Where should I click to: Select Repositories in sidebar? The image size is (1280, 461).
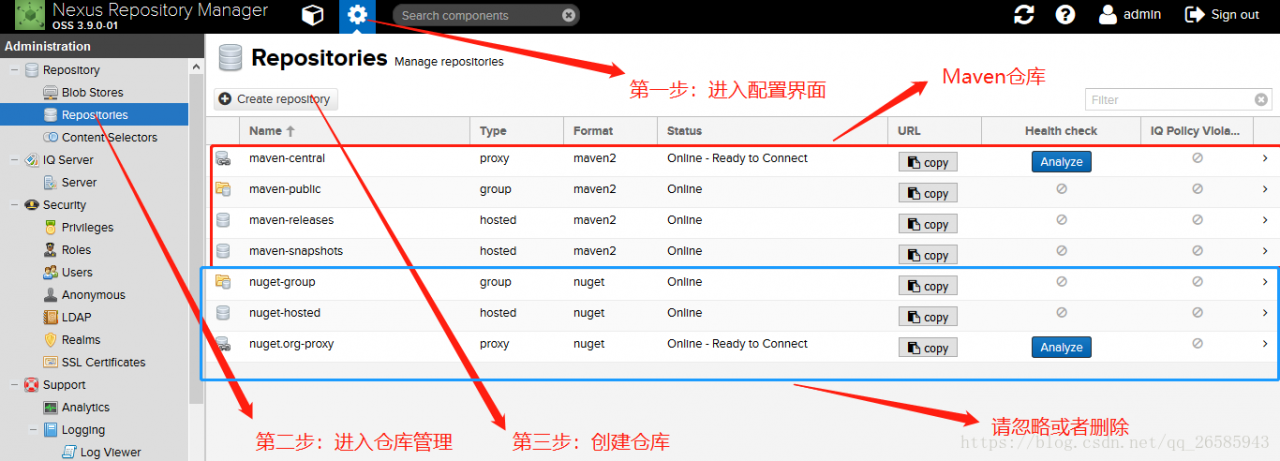coord(94,115)
